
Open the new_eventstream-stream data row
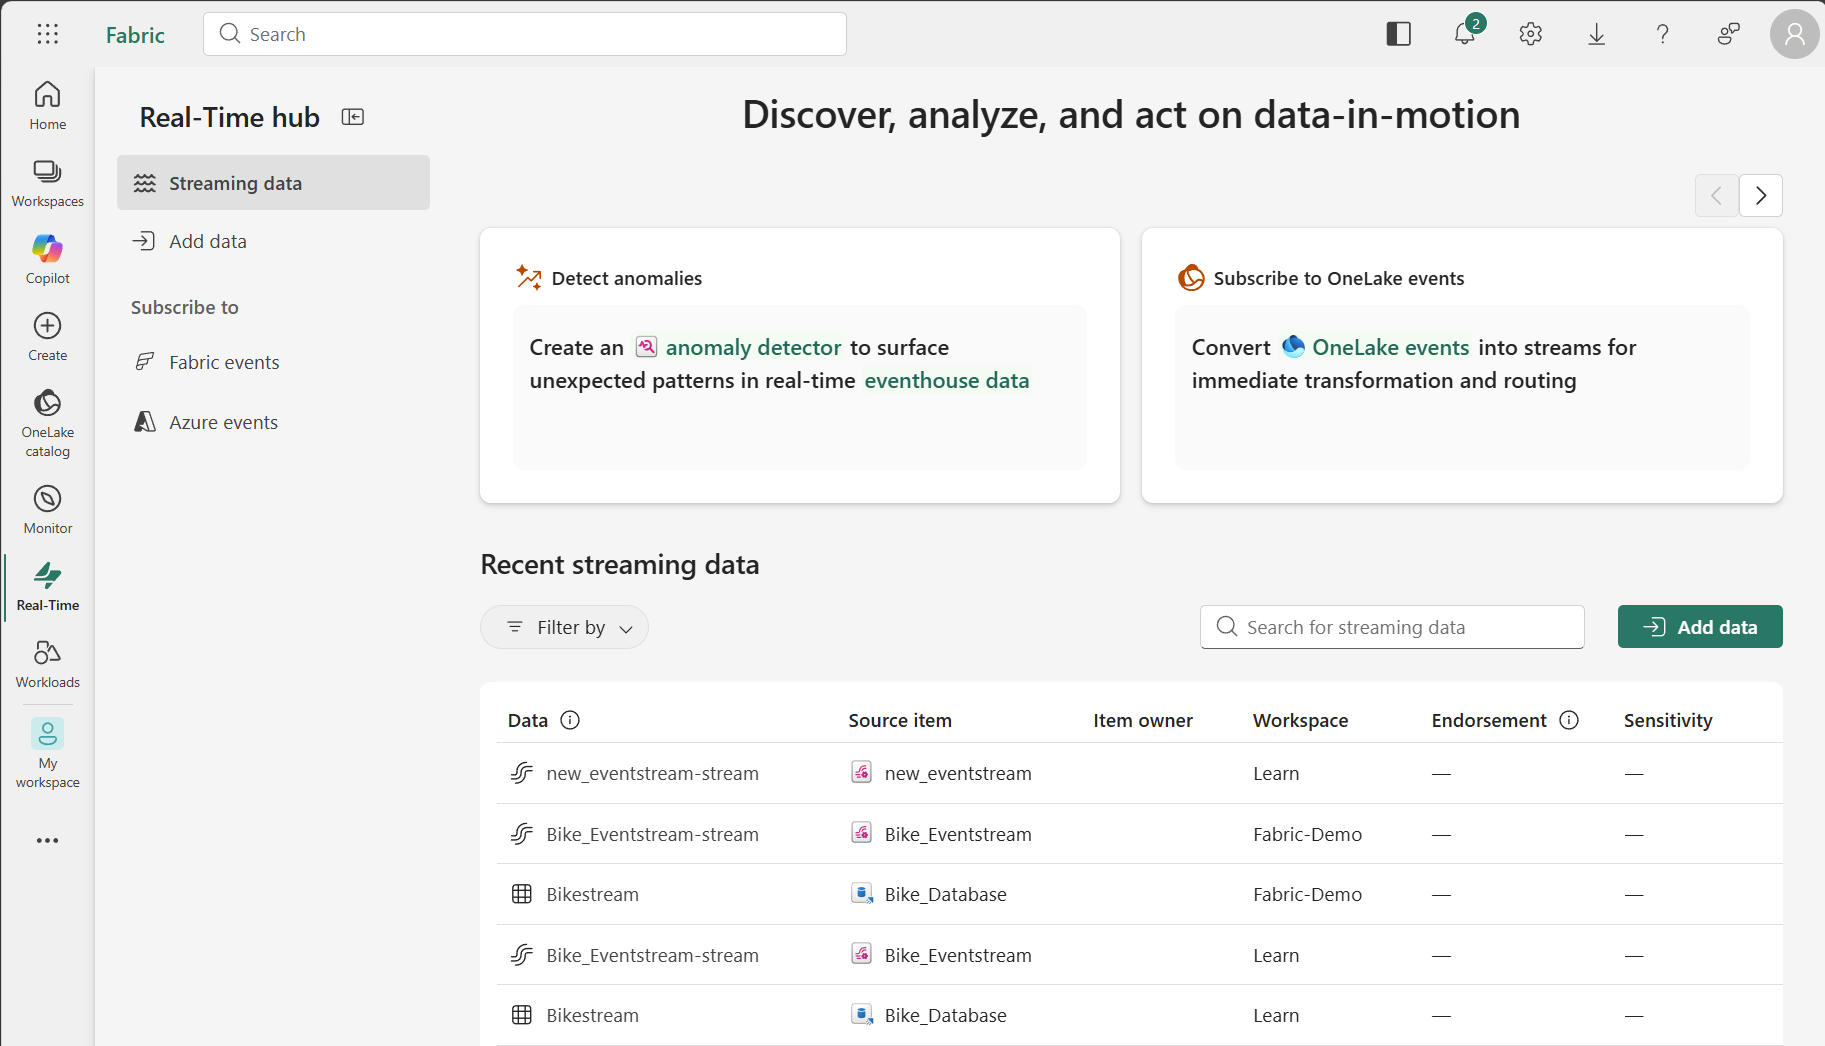pos(652,773)
